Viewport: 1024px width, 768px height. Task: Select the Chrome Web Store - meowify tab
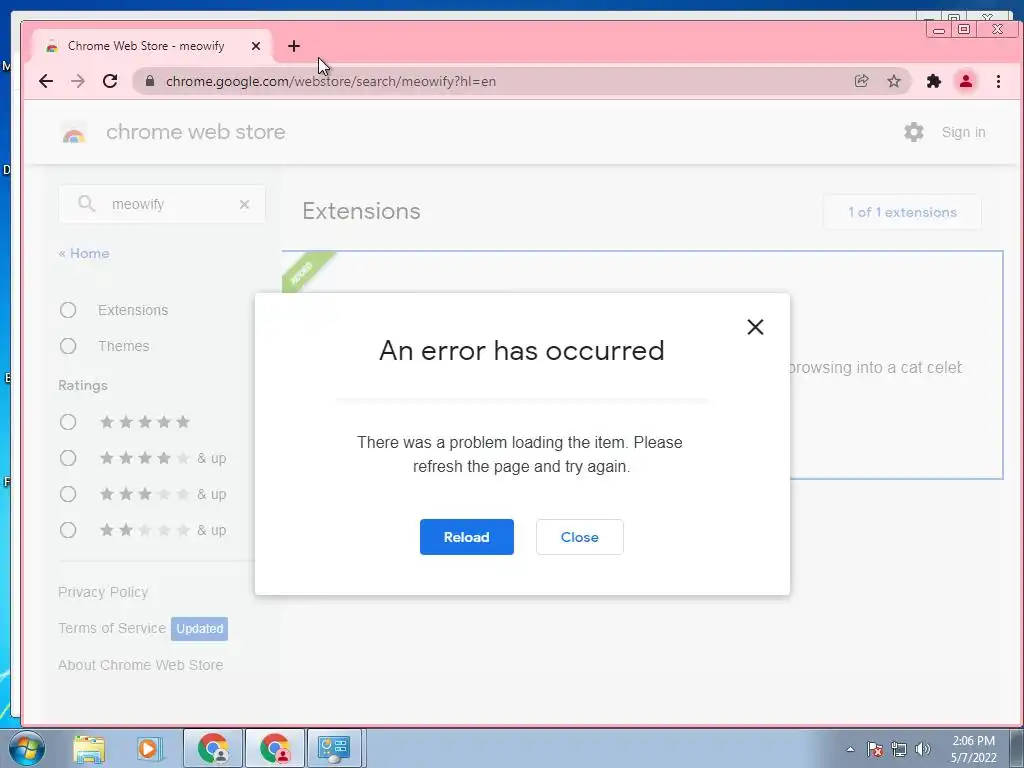[x=152, y=46]
